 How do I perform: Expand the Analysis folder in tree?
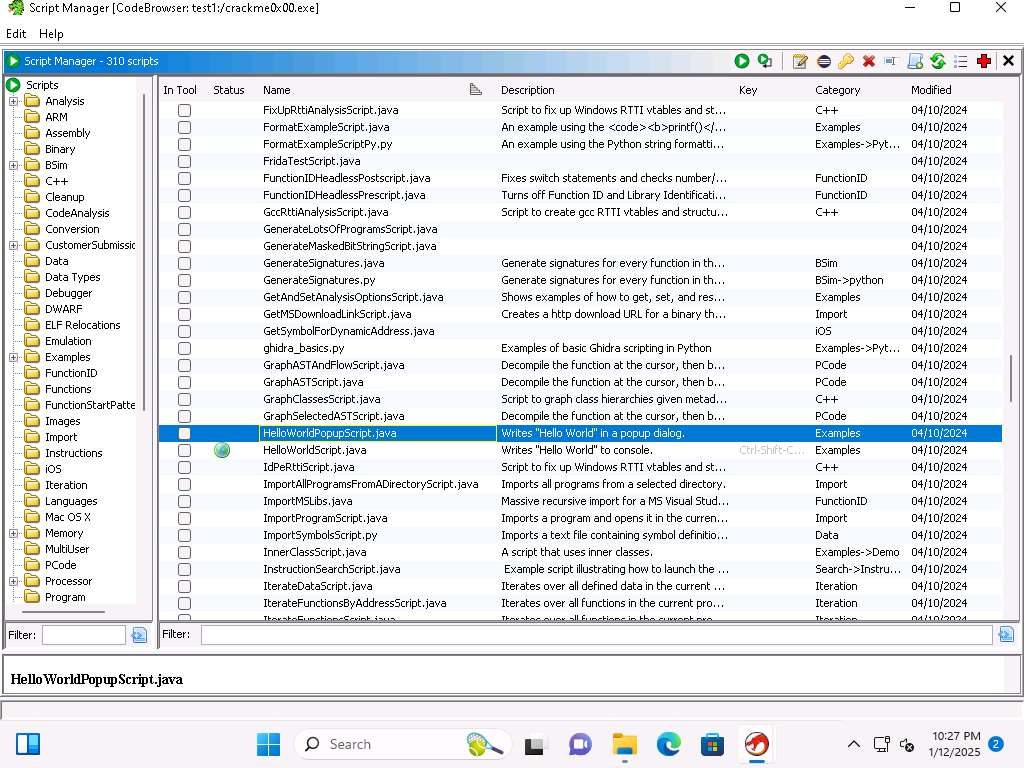coord(14,101)
